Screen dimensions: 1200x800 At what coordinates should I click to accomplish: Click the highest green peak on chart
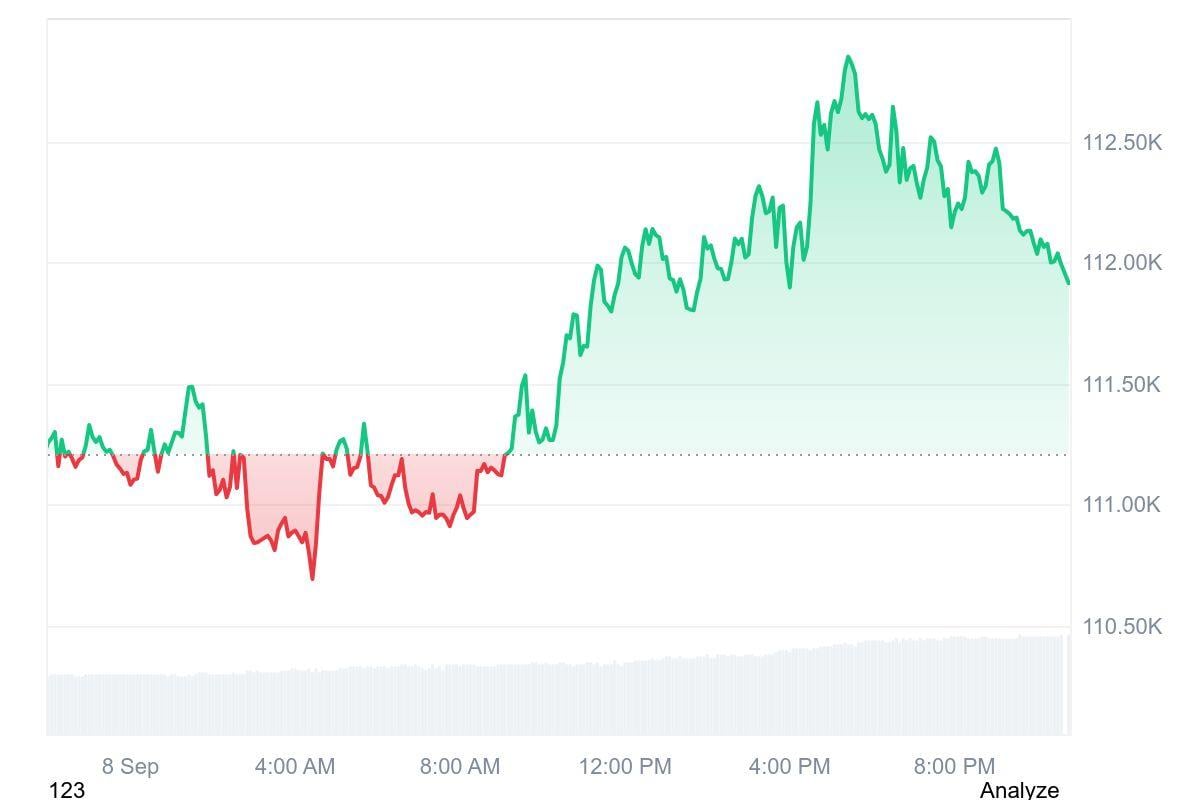(x=849, y=57)
